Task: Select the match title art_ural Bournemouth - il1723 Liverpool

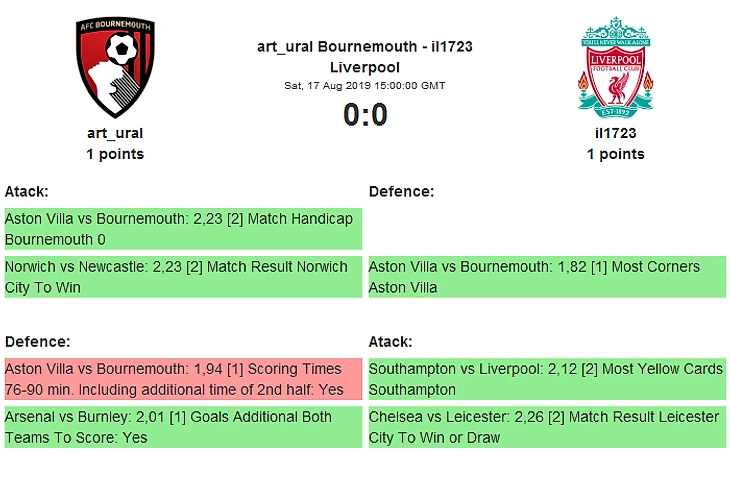Action: (365, 57)
